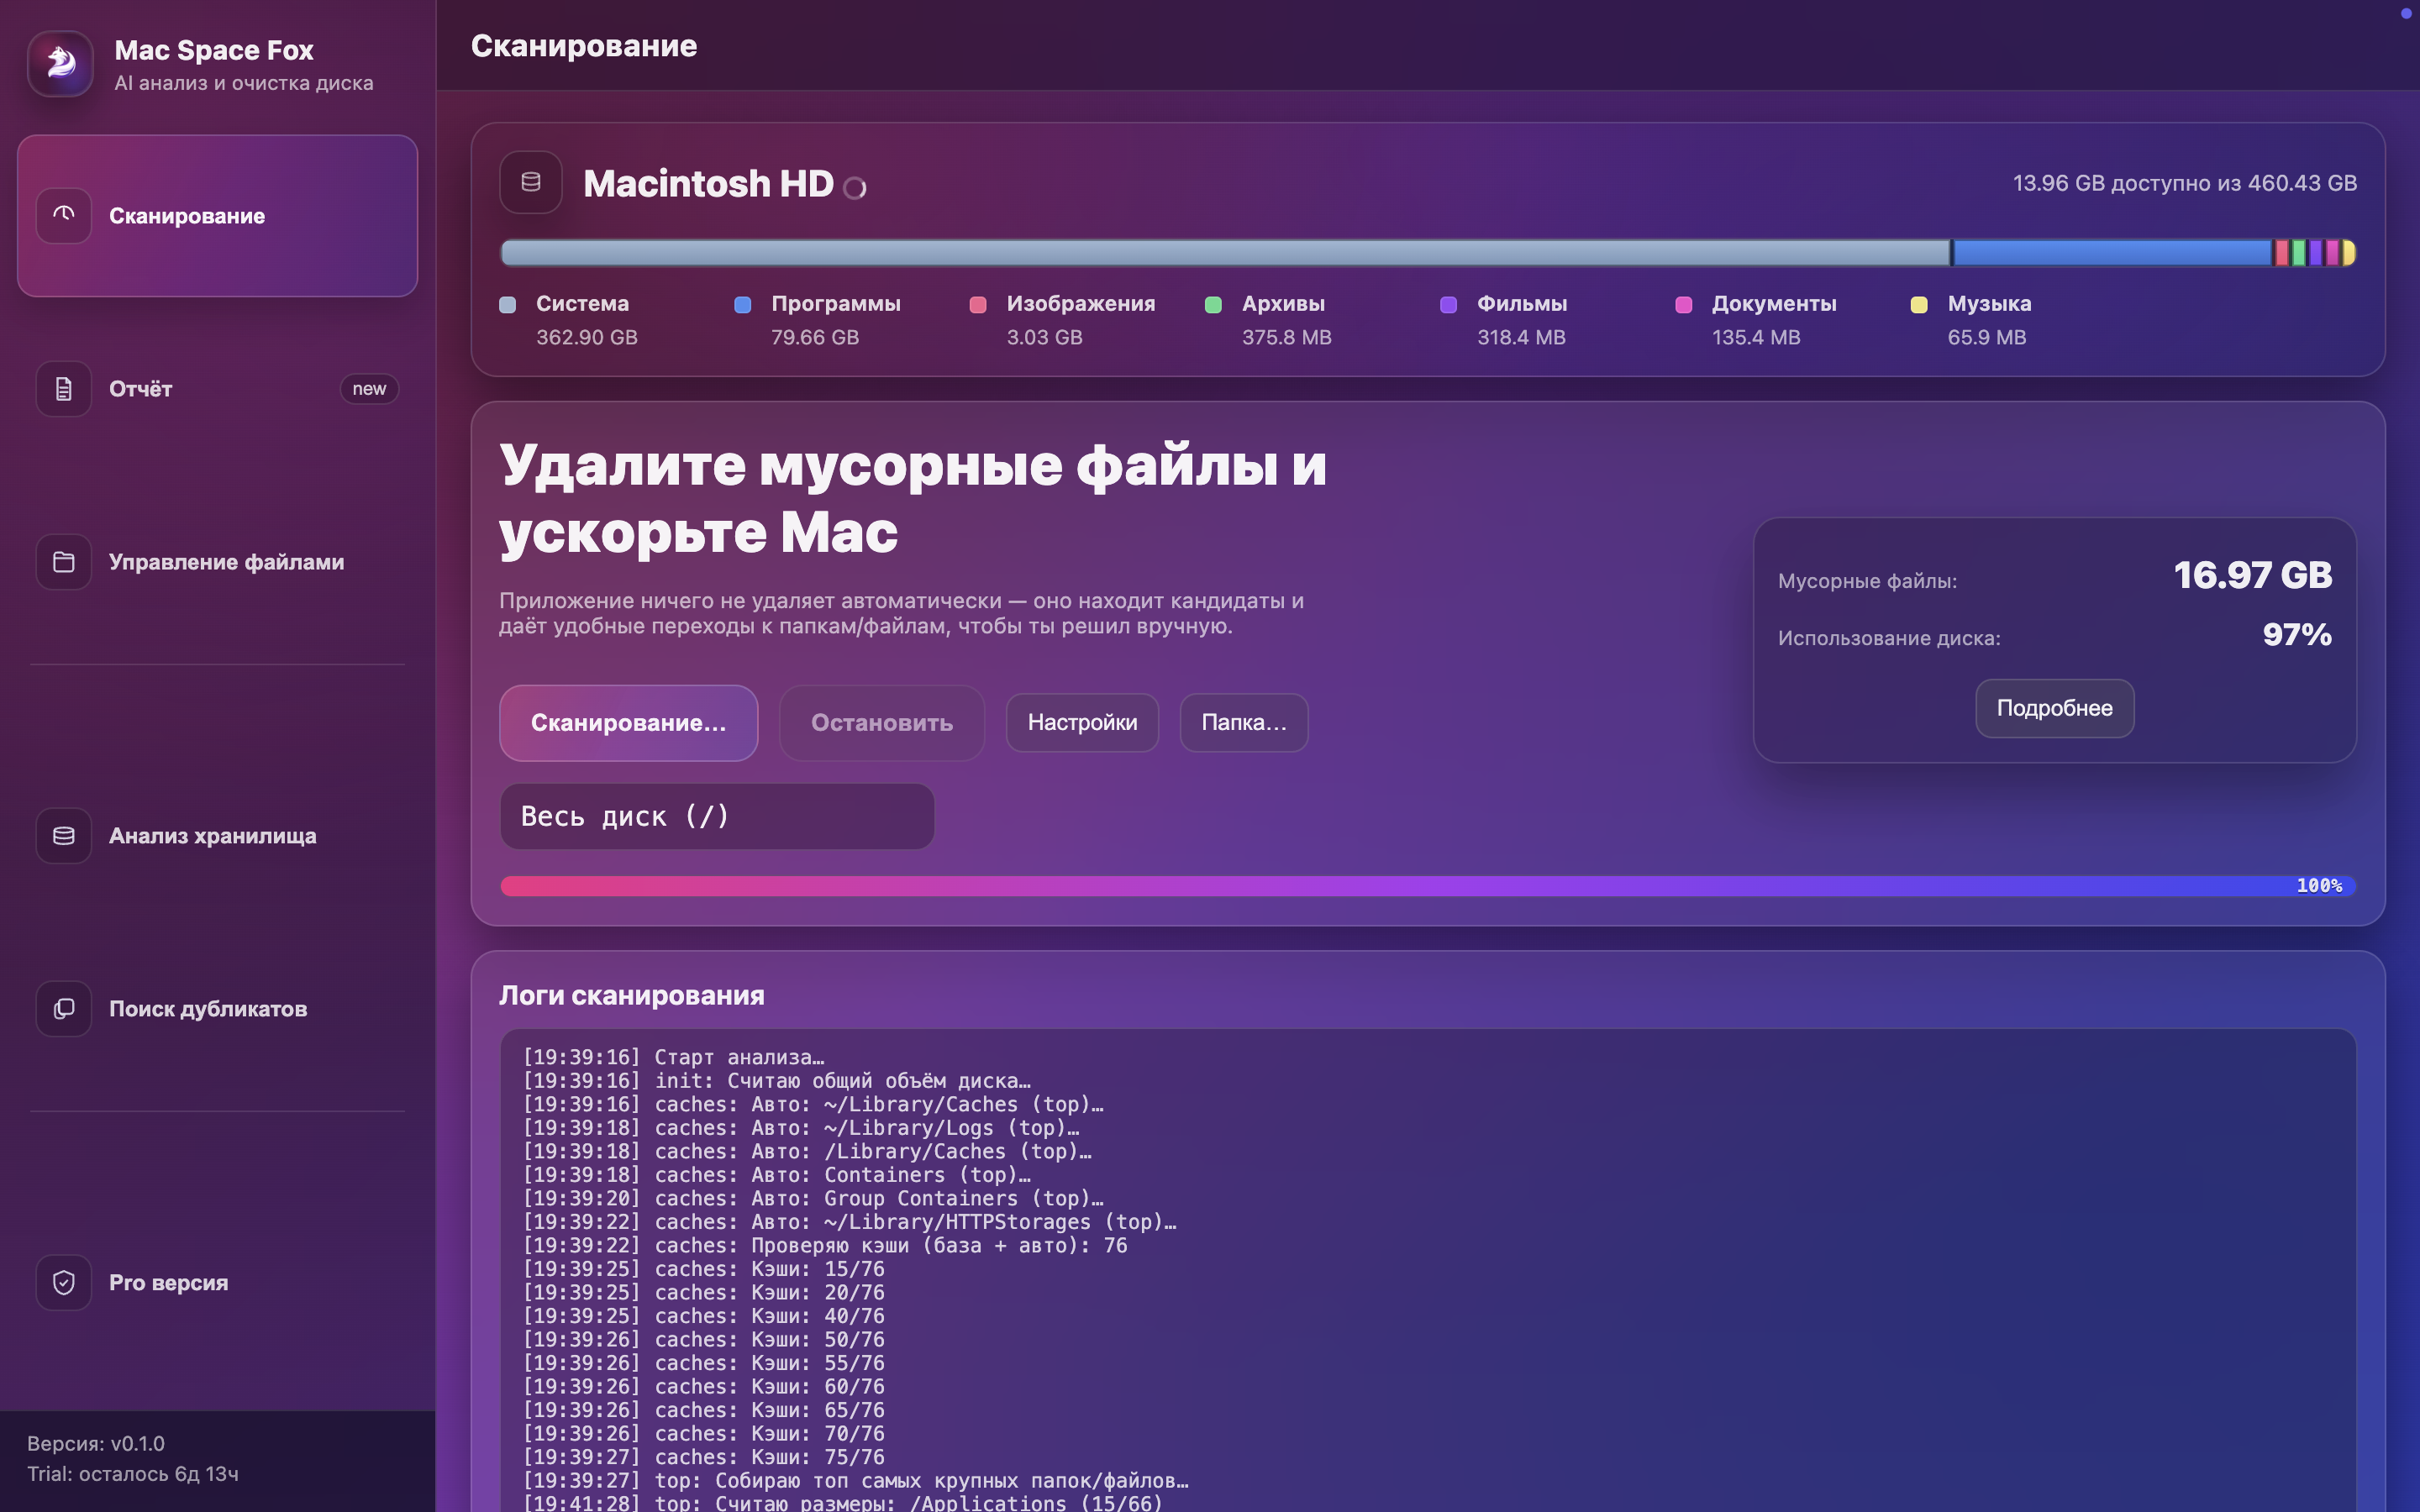Click the duplicates icon beside Поиск дубликатов
The width and height of the screenshot is (2420, 1512).
point(63,1008)
